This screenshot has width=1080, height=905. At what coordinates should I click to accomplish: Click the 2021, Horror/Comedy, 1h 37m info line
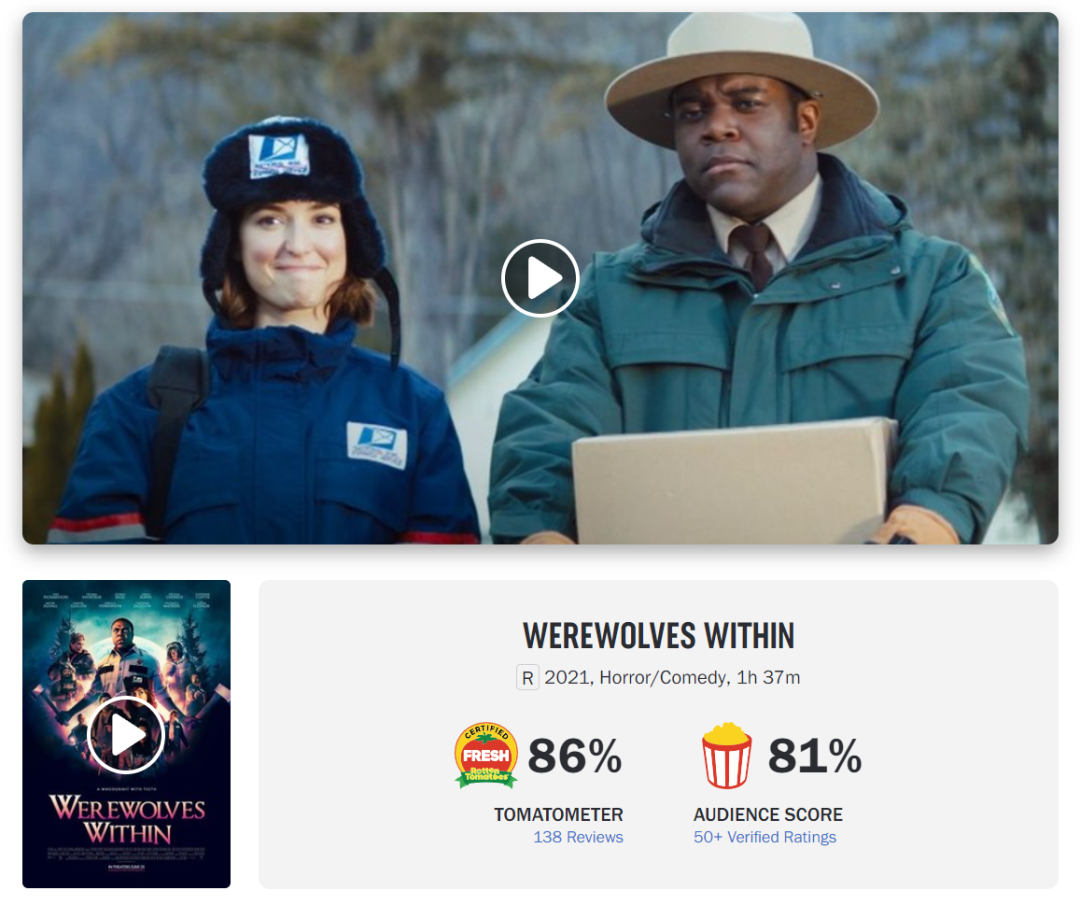(x=672, y=678)
